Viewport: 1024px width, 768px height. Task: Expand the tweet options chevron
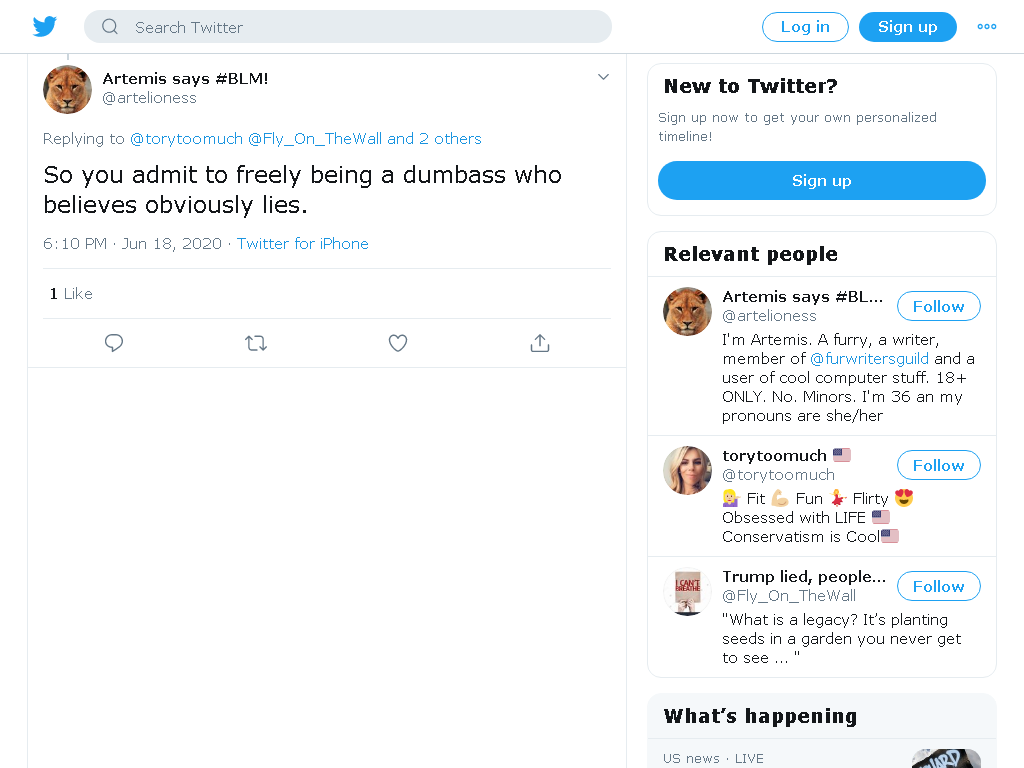tap(603, 77)
